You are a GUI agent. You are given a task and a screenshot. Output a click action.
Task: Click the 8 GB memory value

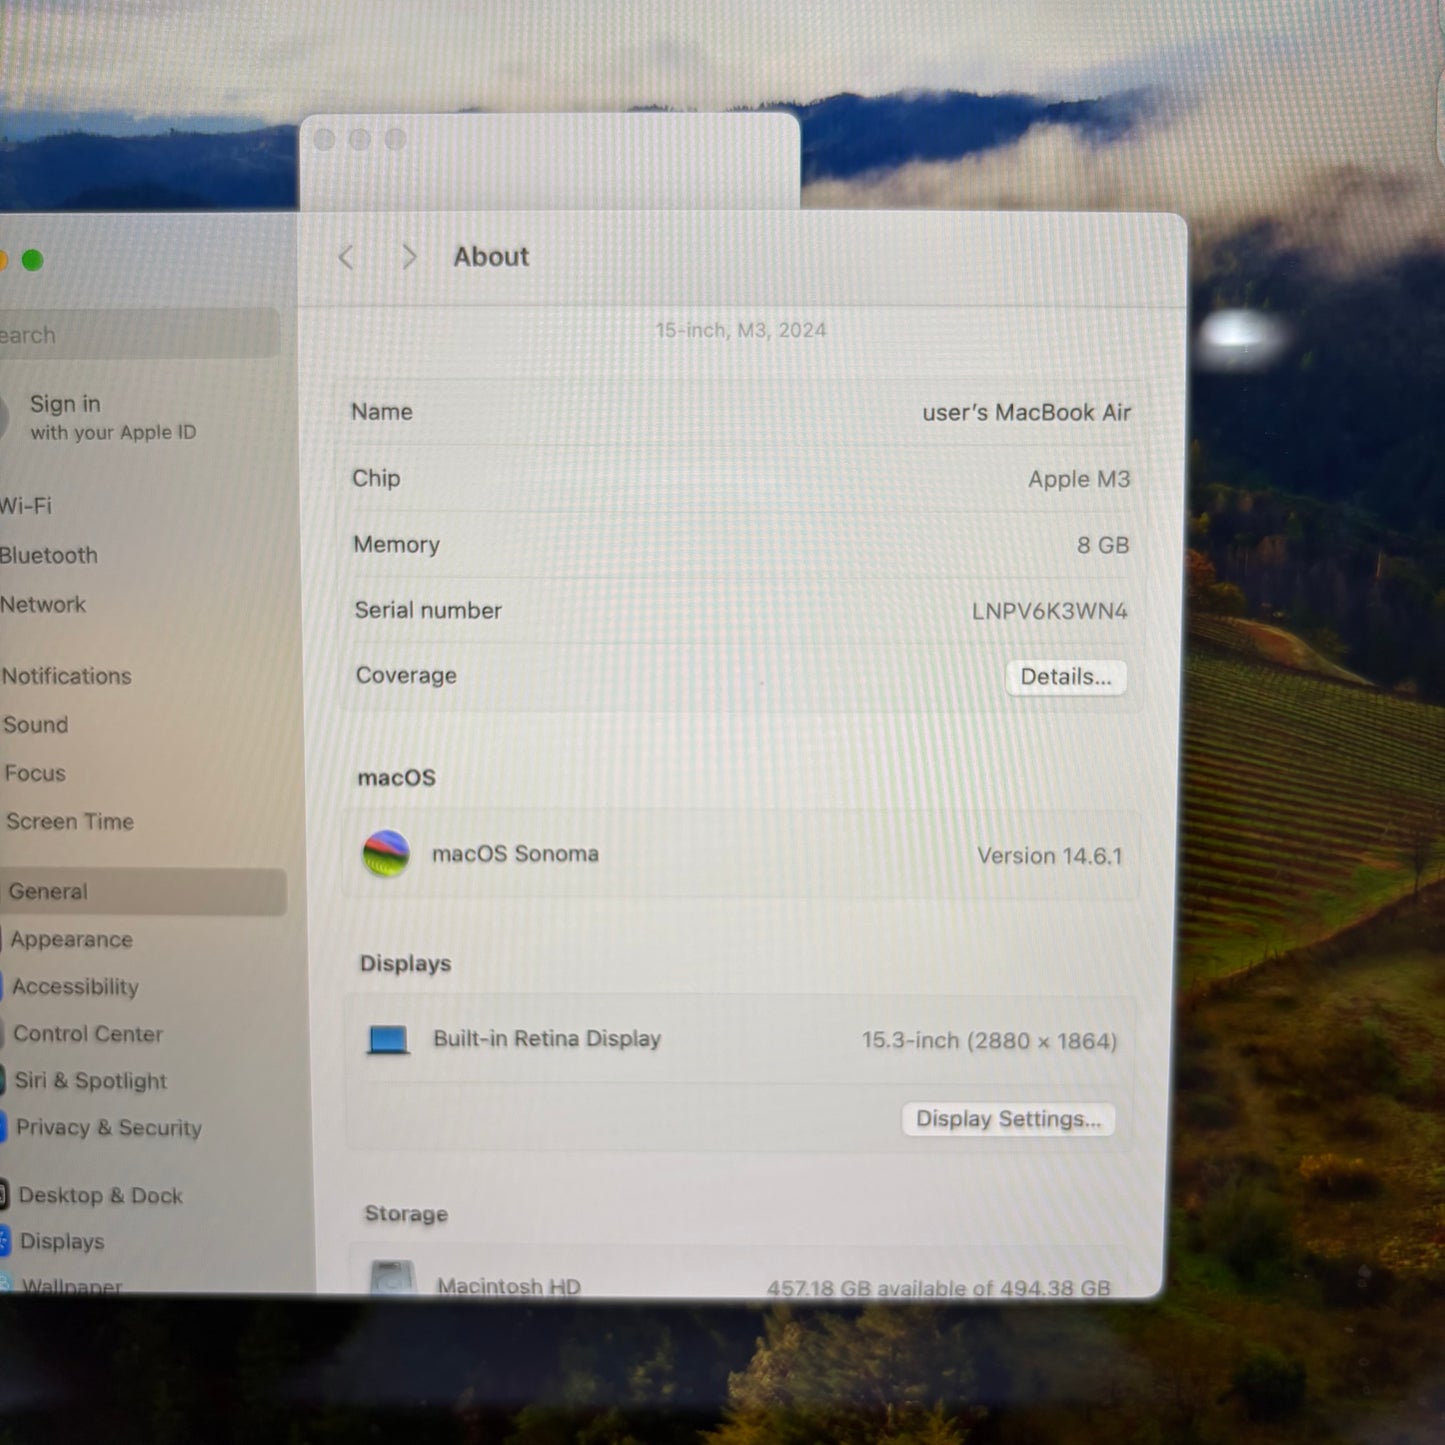[1103, 545]
